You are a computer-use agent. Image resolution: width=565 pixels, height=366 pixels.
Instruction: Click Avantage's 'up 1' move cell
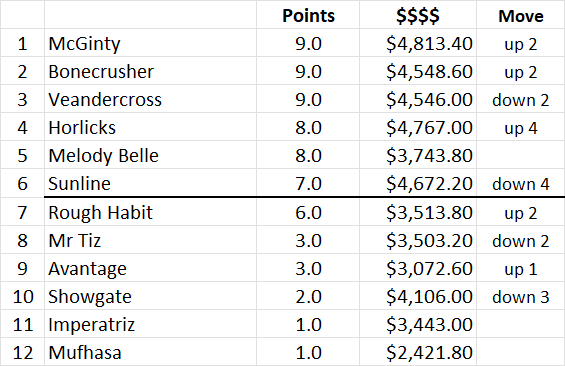coord(521,268)
